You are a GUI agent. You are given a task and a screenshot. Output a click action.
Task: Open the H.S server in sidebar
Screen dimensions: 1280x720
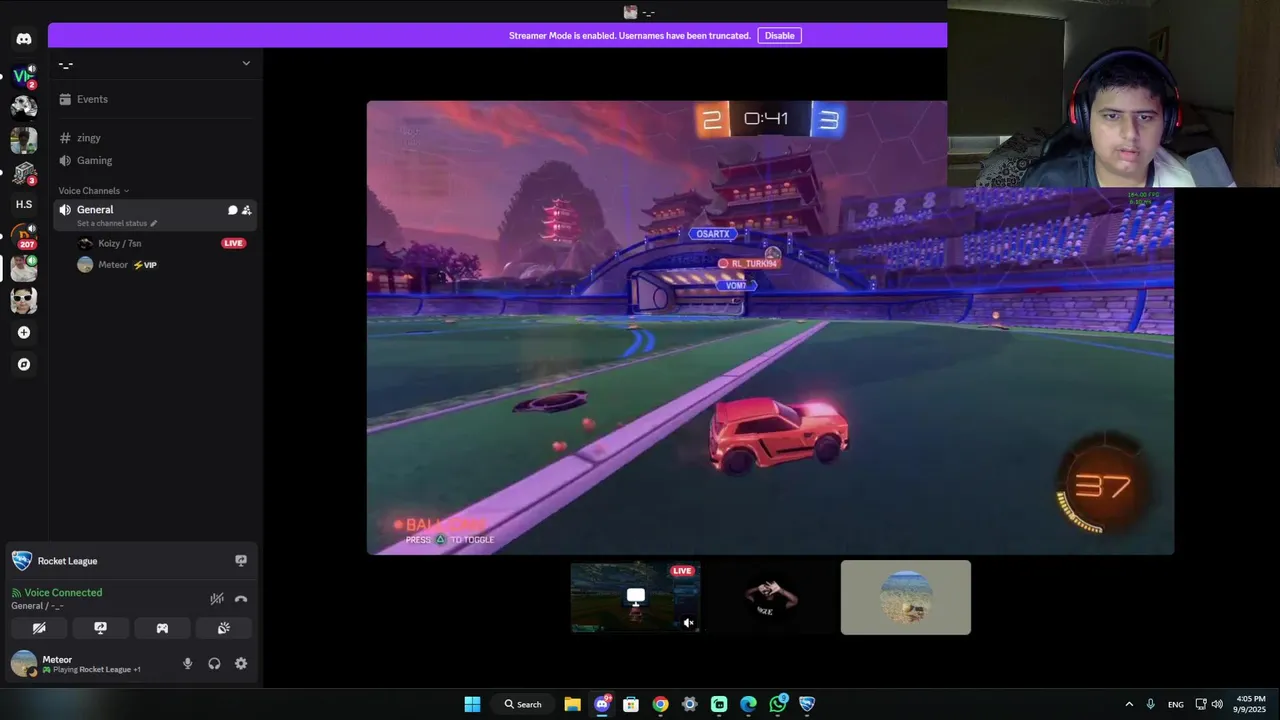tap(24, 204)
